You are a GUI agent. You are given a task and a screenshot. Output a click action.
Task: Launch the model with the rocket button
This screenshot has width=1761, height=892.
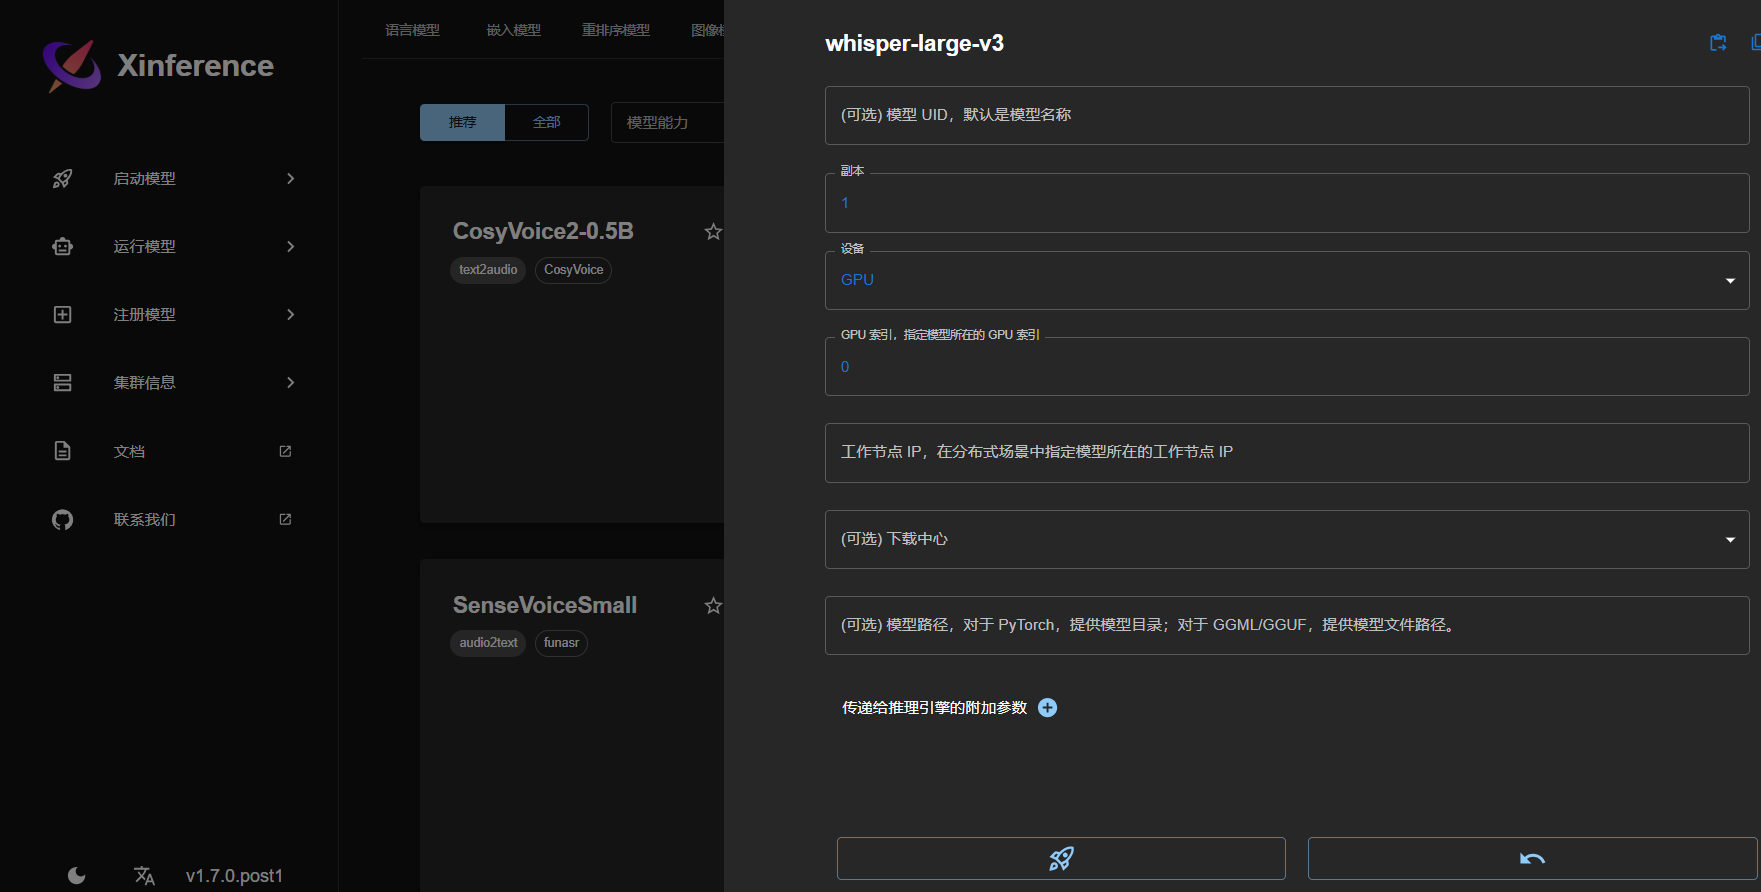click(1061, 858)
